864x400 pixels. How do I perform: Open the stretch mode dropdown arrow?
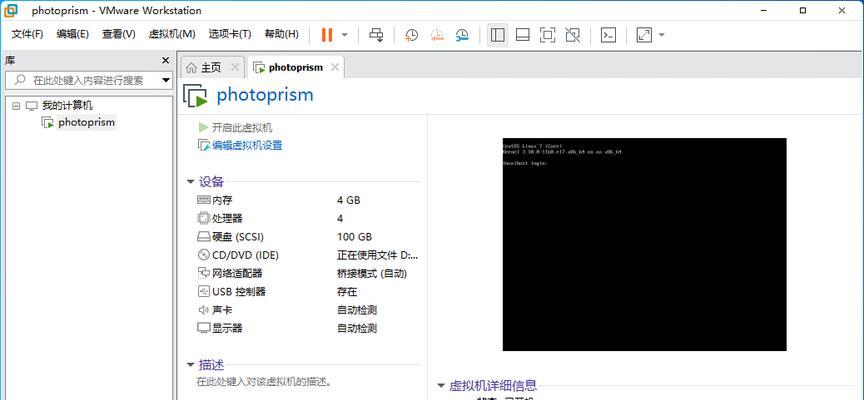point(662,35)
